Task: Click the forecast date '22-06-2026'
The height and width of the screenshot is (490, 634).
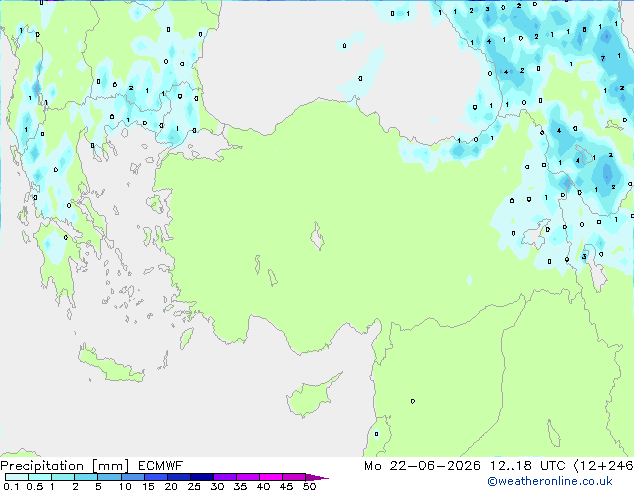Action: (x=435, y=466)
